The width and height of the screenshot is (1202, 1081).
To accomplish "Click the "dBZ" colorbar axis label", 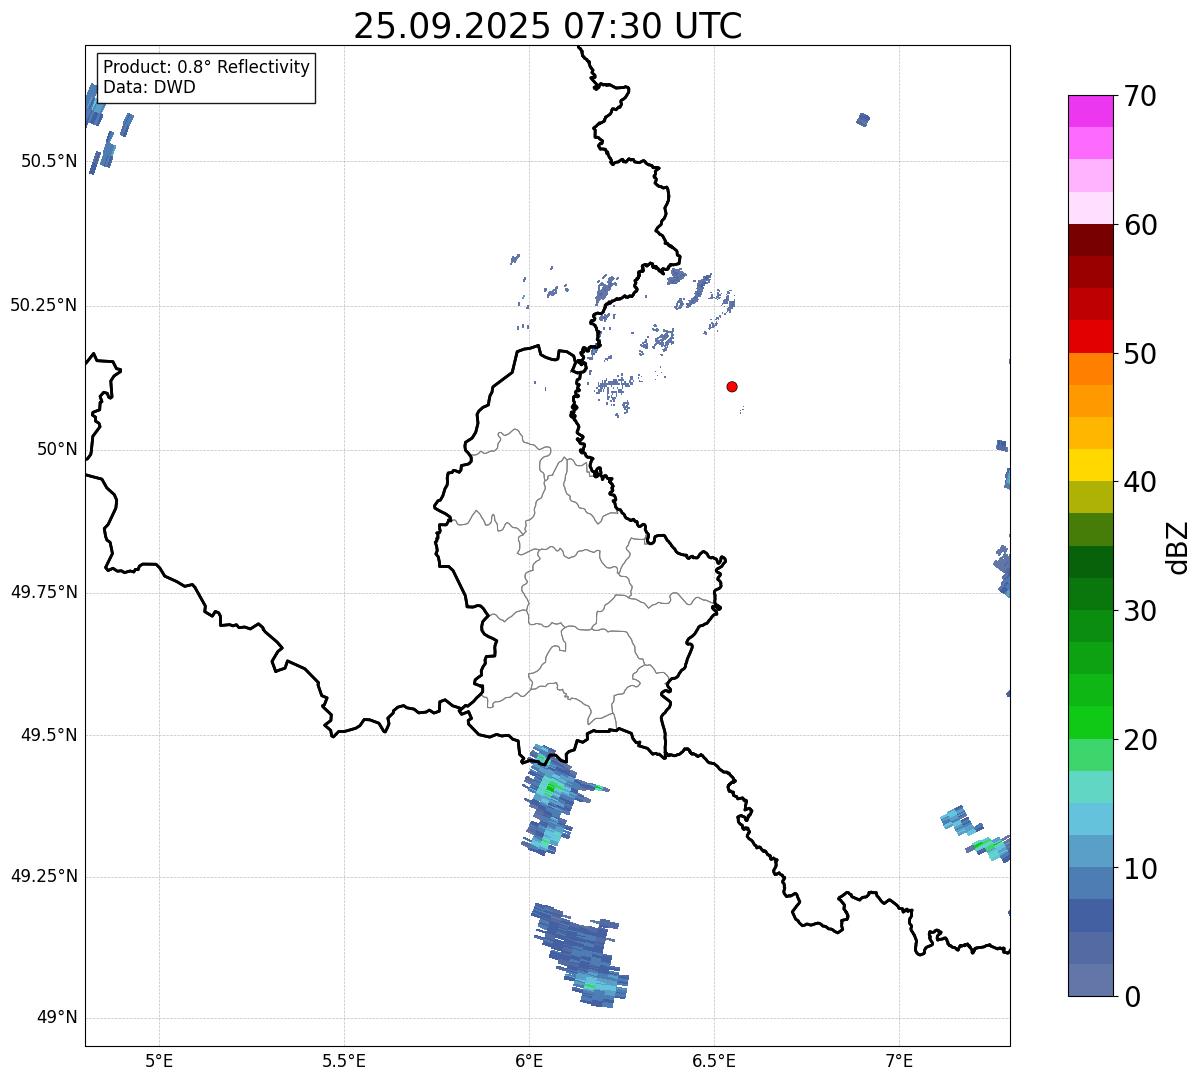I will click(1178, 547).
